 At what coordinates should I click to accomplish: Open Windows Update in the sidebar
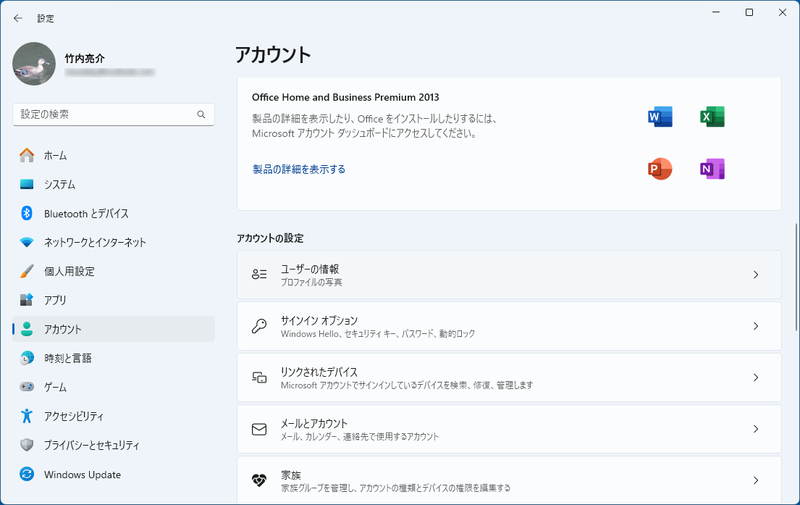[113, 474]
